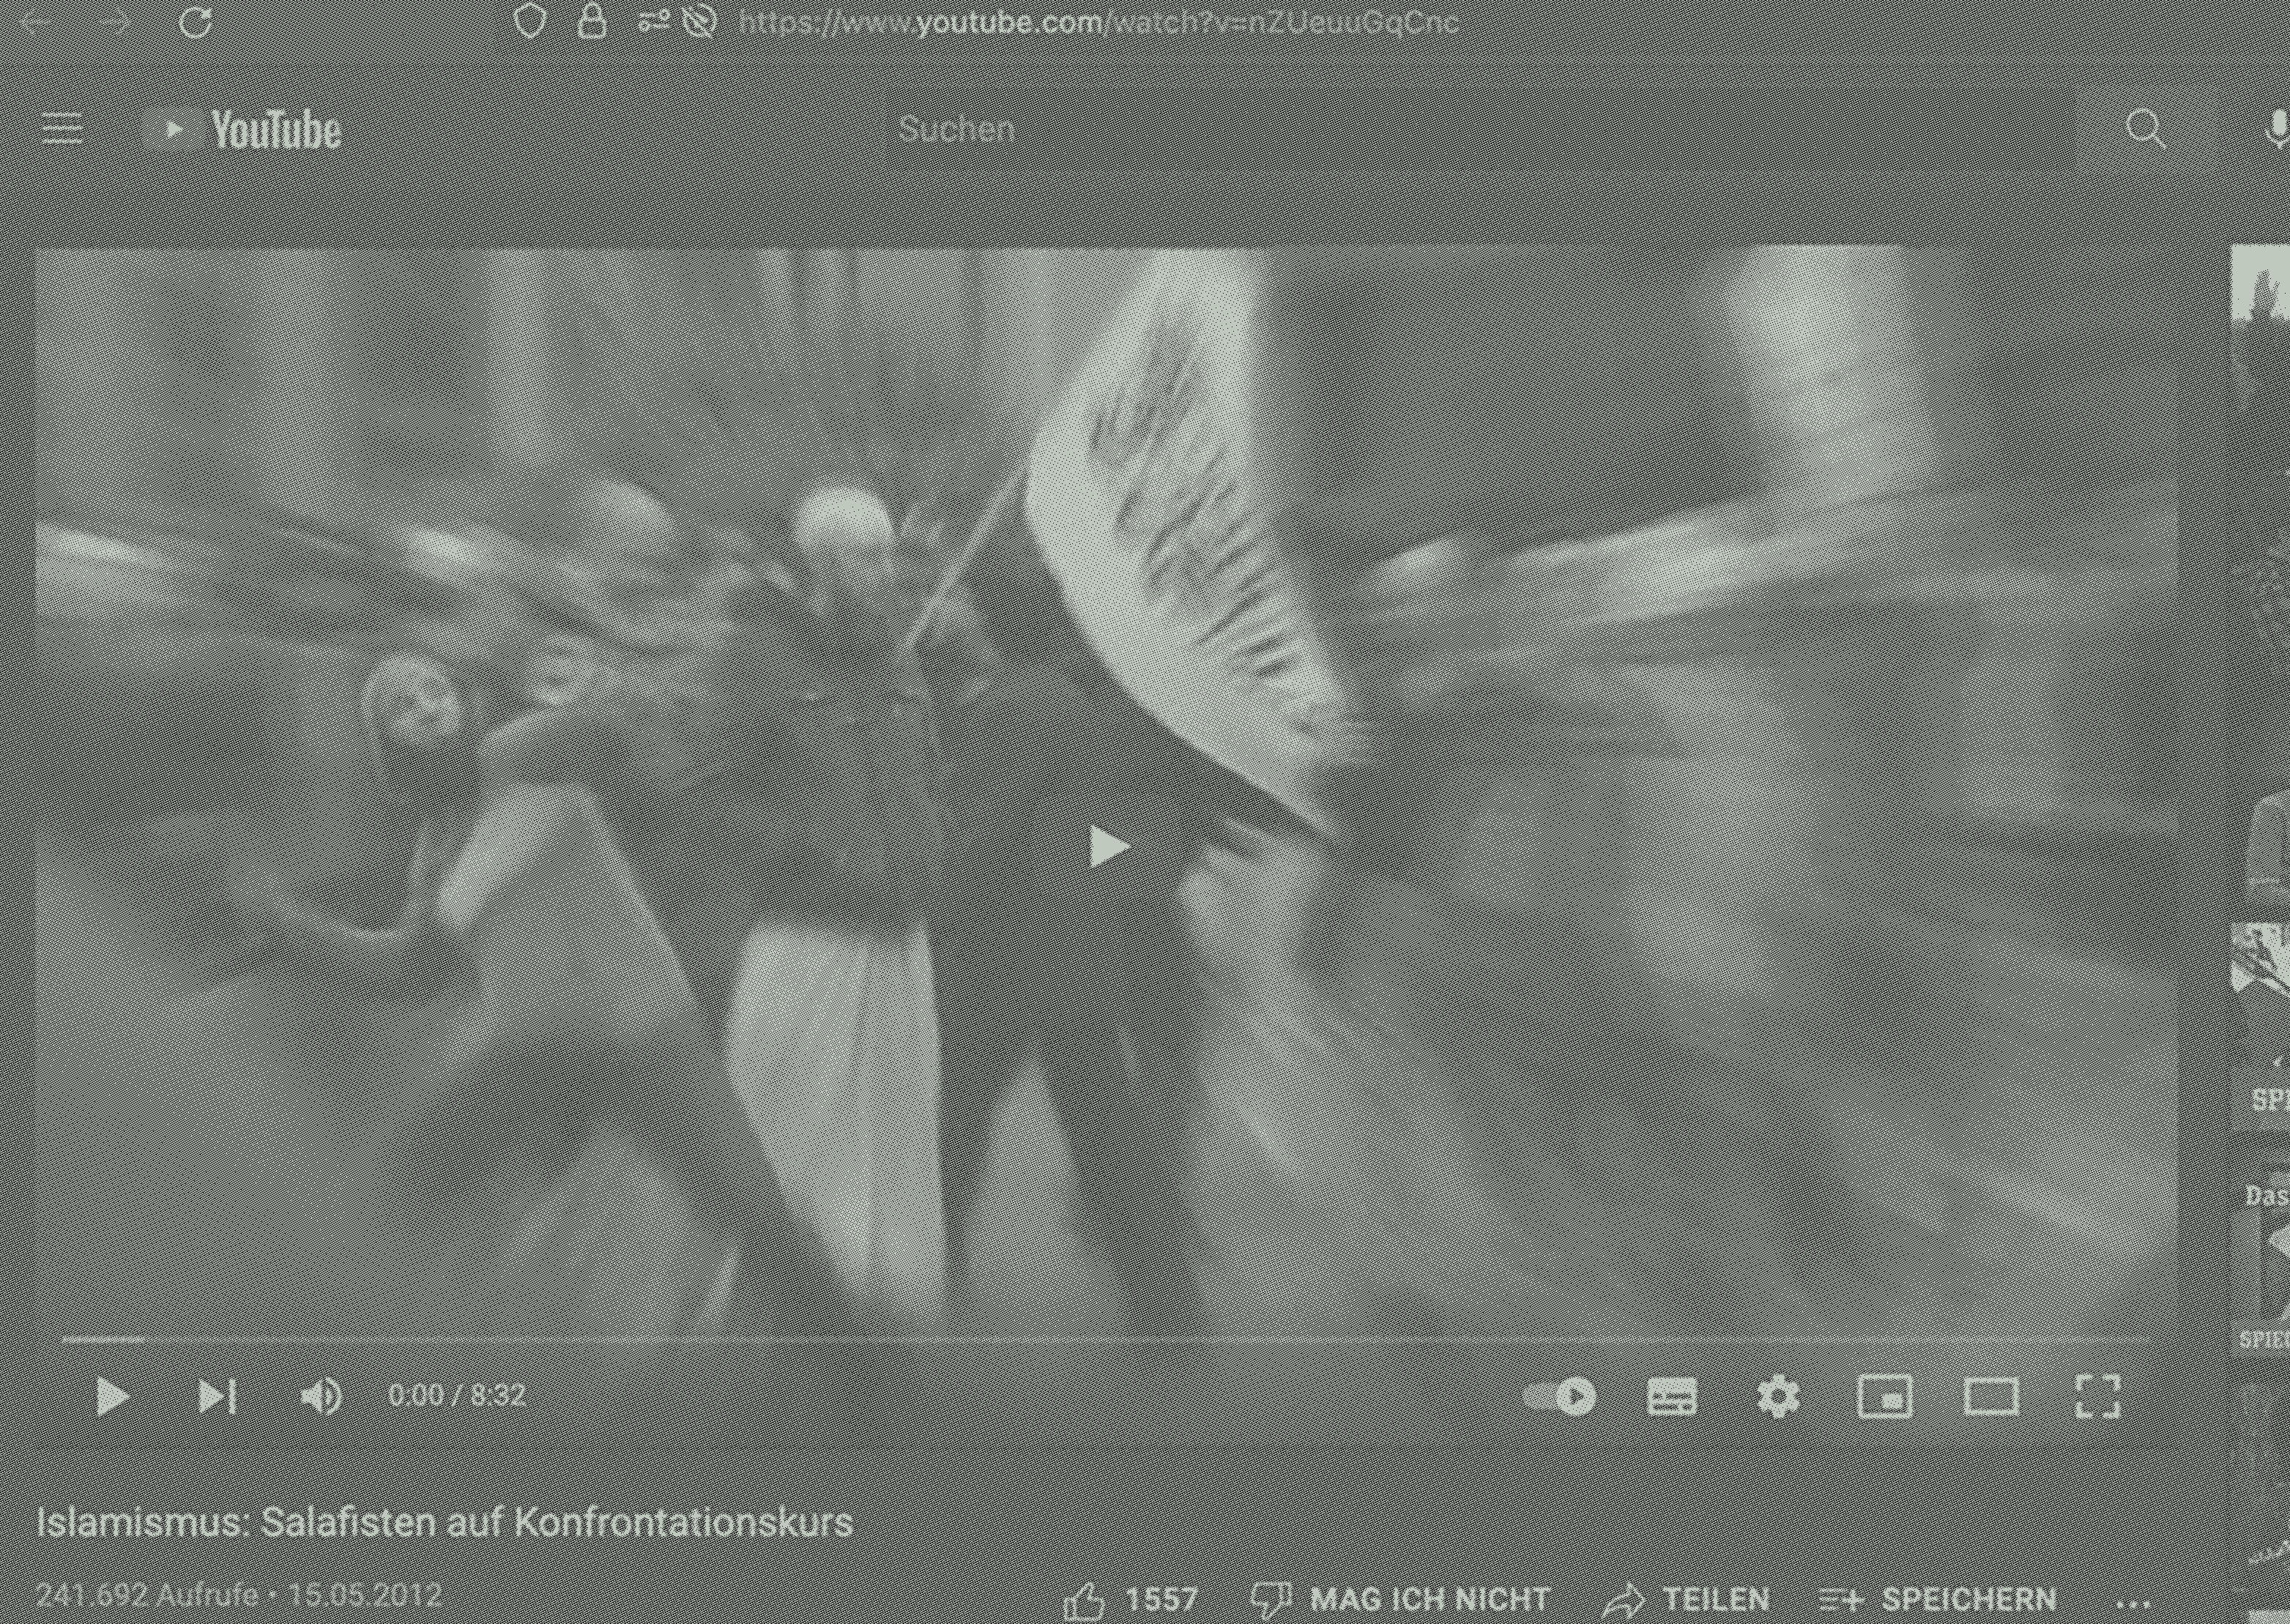Viewport: 2290px width, 1624px height.
Task: Skip to next video button
Action: click(x=217, y=1397)
